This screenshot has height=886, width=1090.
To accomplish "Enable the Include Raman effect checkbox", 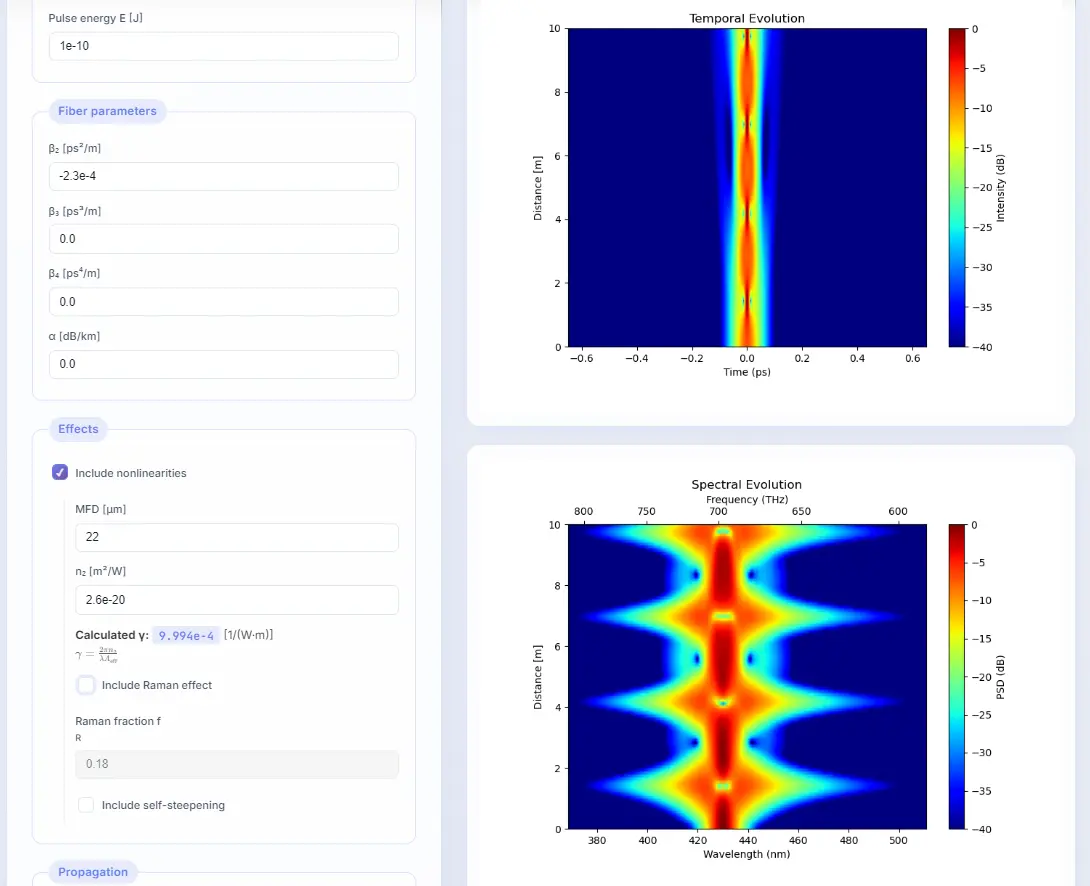I will pyautogui.click(x=87, y=685).
